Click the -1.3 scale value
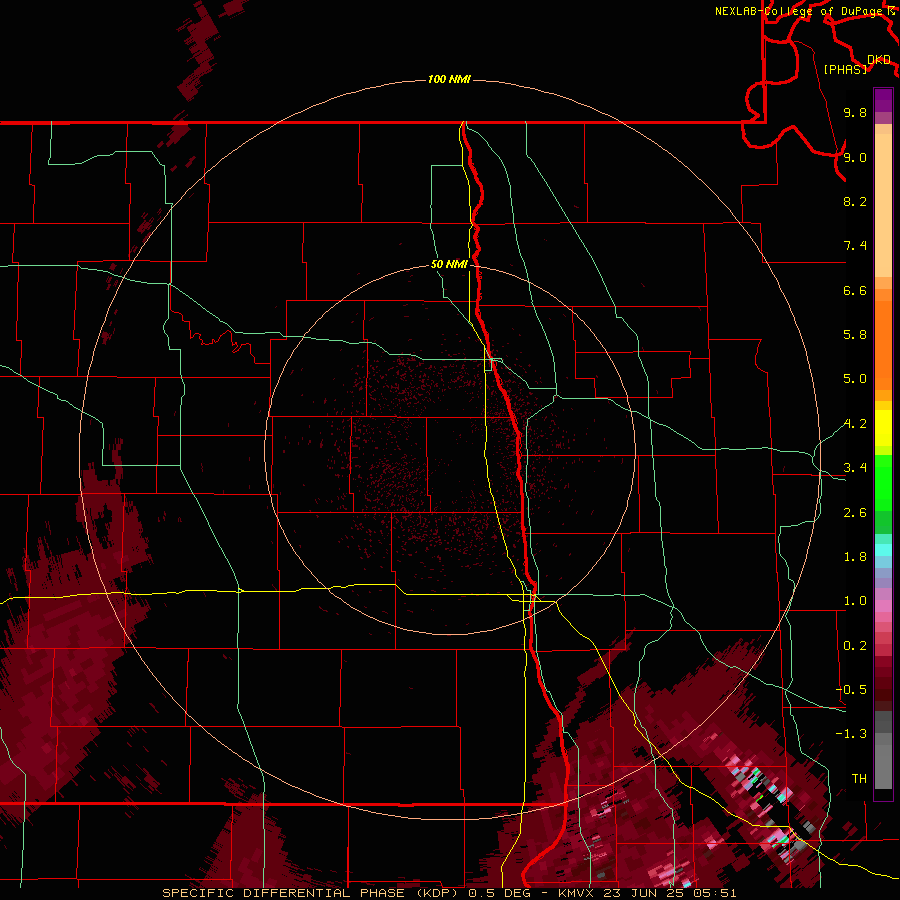The width and height of the screenshot is (900, 900). pyautogui.click(x=851, y=734)
